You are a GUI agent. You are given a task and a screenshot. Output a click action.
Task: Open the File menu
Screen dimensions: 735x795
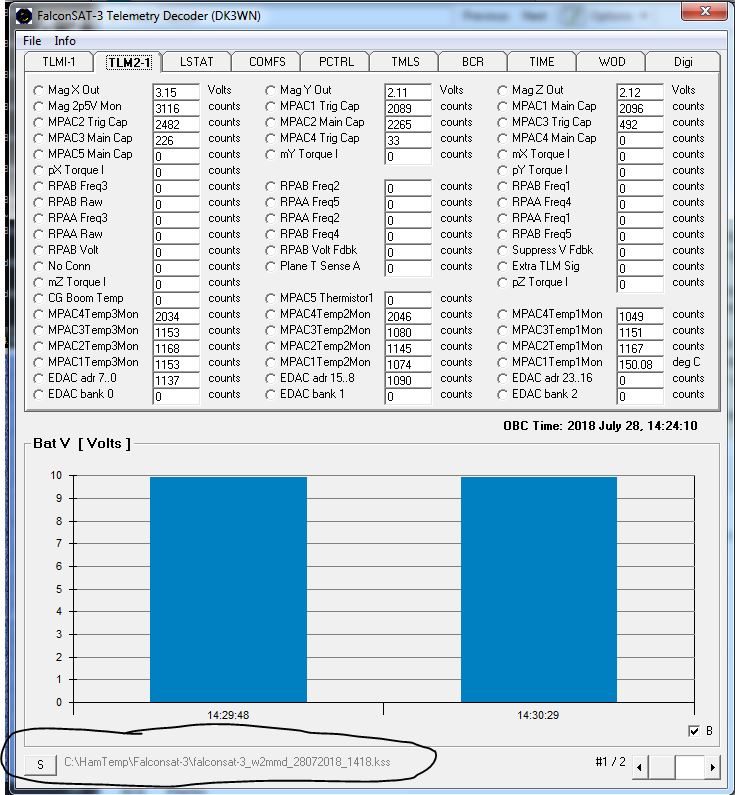[32, 41]
